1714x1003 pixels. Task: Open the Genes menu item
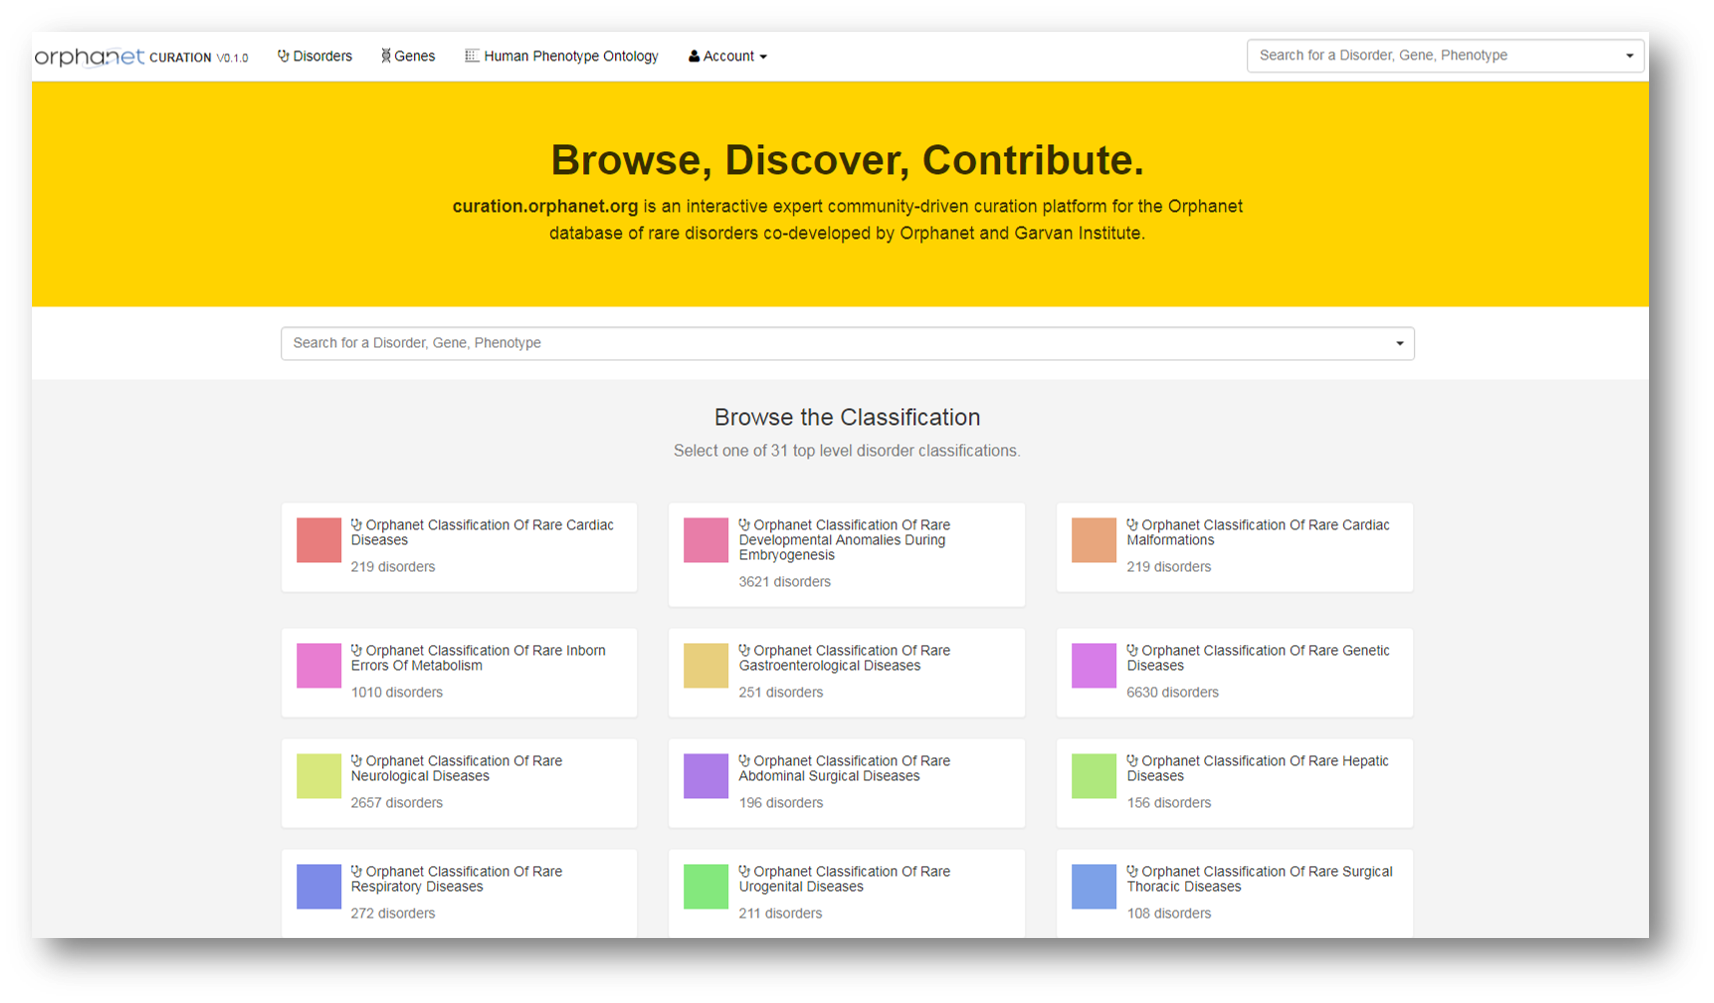(x=408, y=56)
